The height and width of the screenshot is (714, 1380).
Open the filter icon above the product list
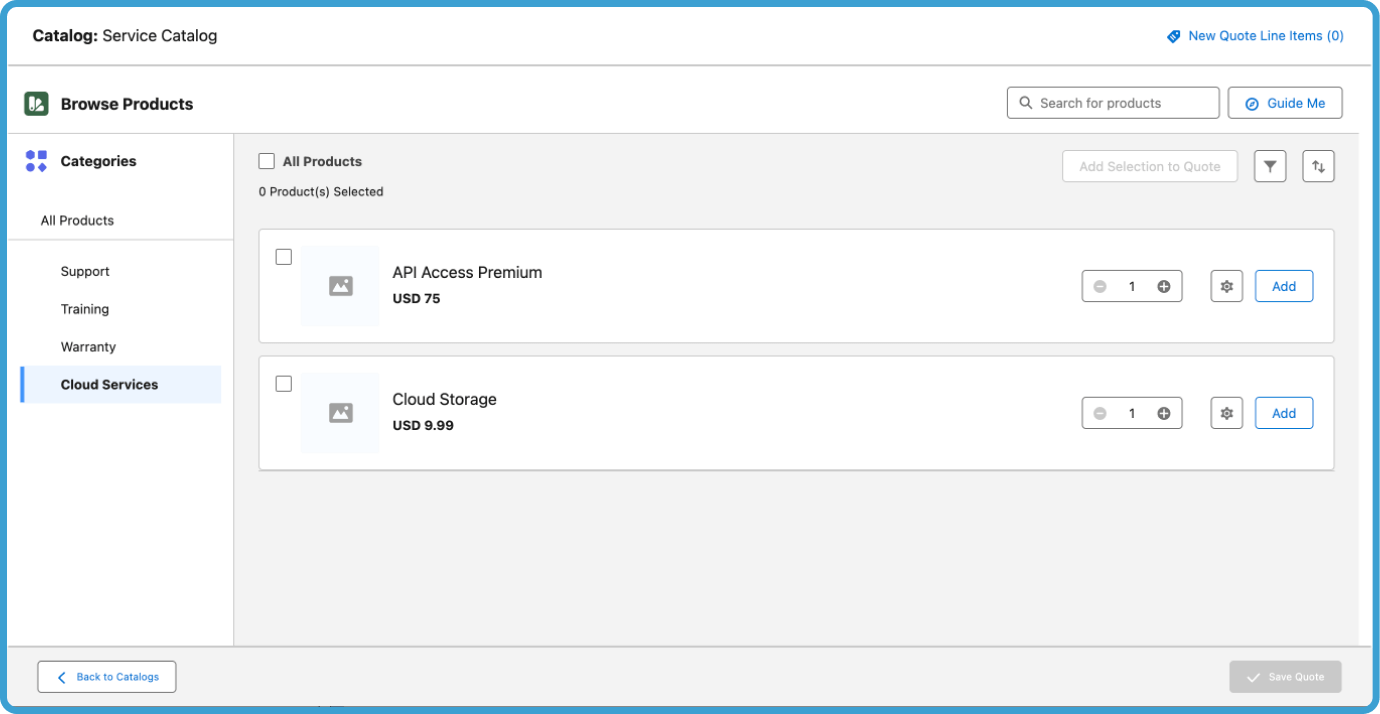pyautogui.click(x=1270, y=166)
